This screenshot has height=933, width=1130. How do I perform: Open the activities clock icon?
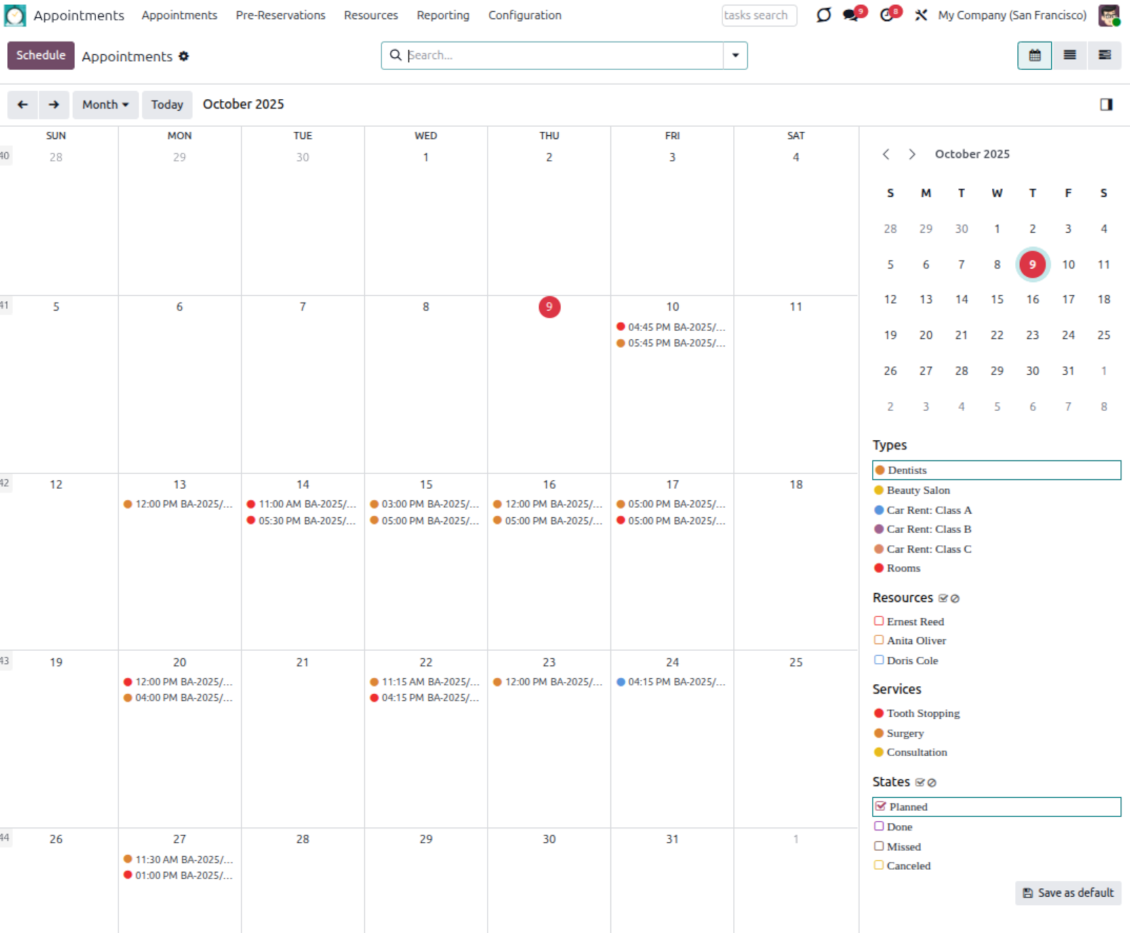coord(887,16)
